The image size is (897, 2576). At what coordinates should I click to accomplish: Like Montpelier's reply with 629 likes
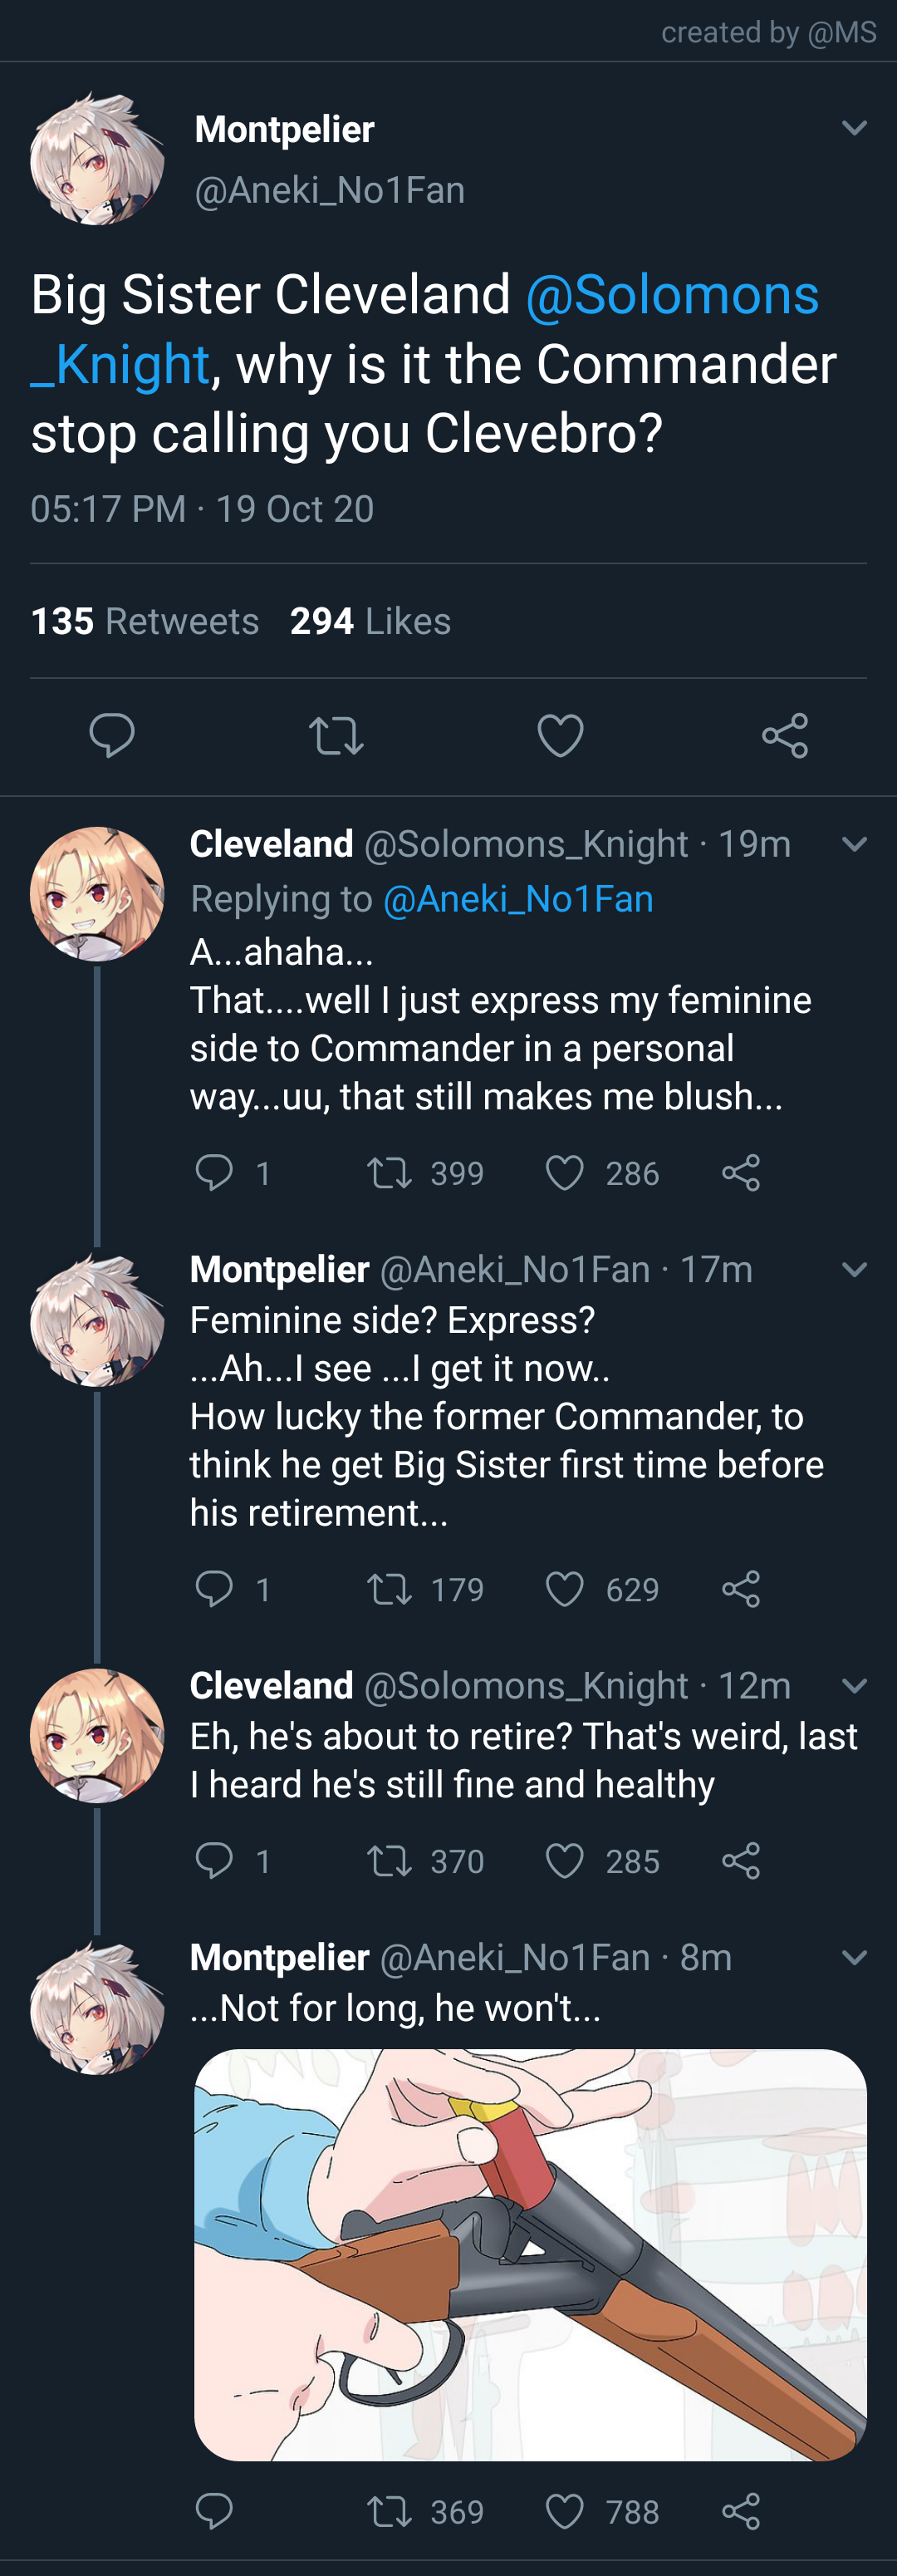click(x=564, y=1589)
